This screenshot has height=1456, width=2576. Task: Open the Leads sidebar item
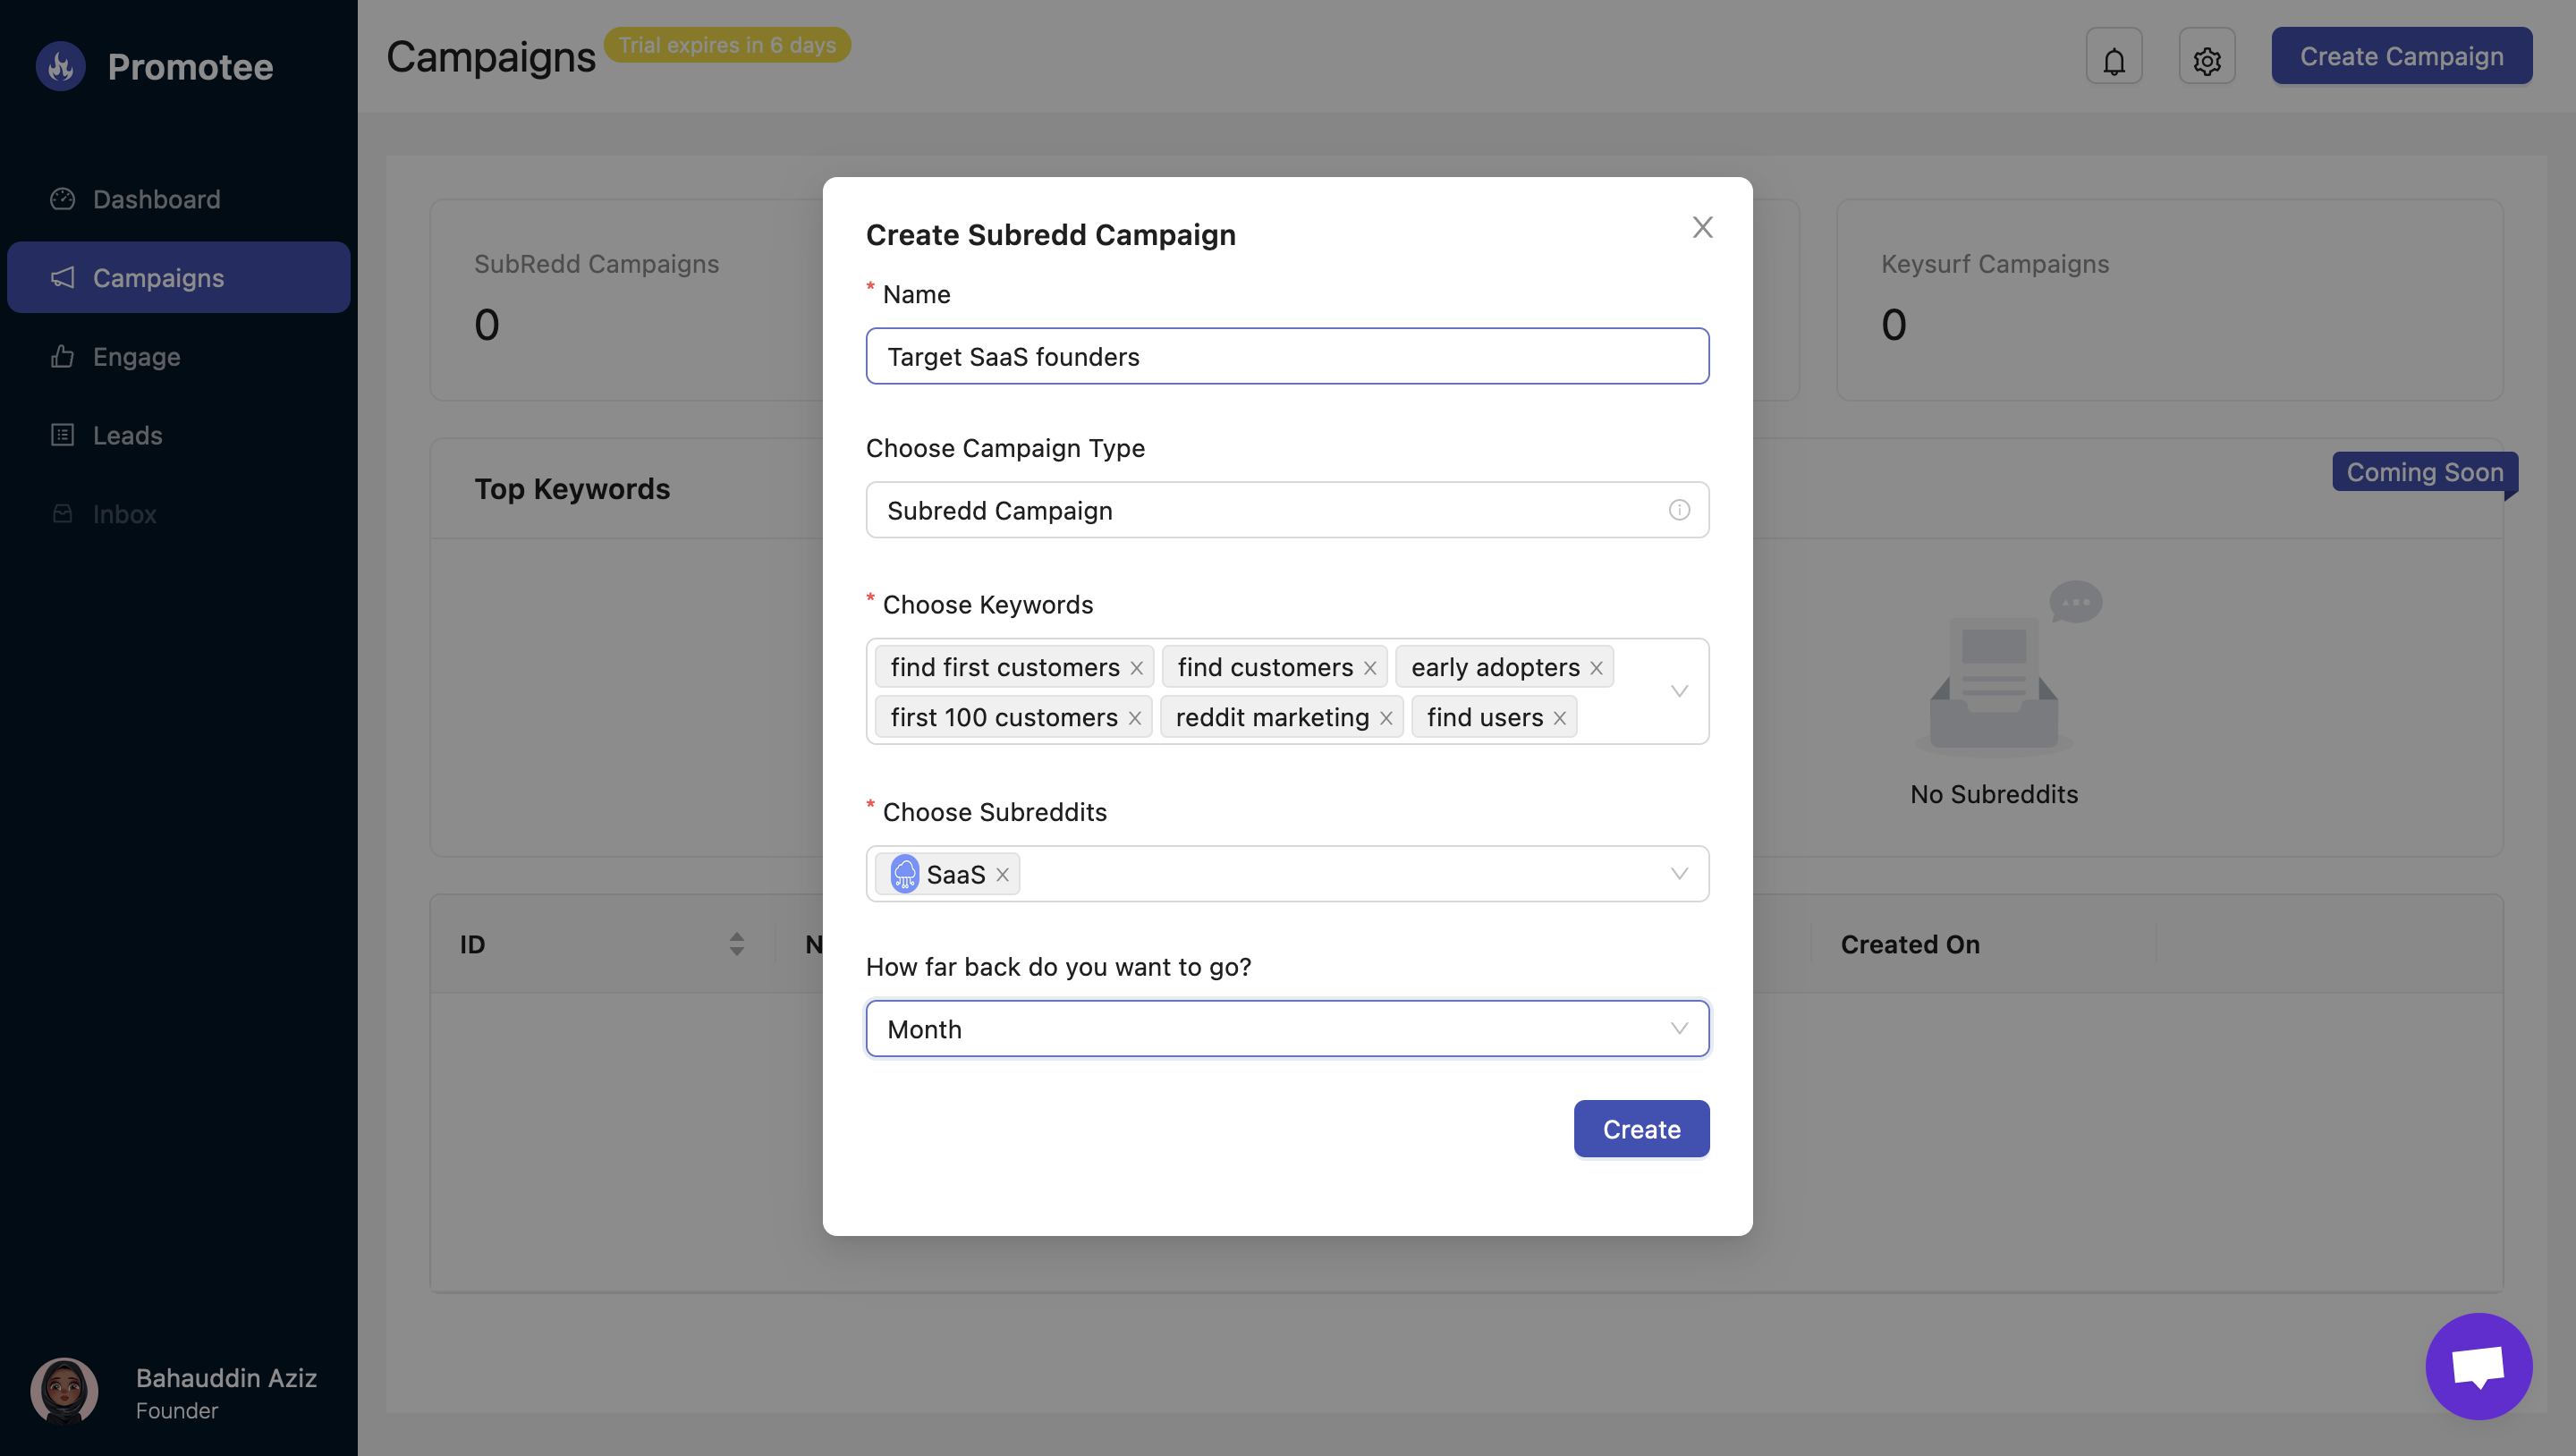pyautogui.click(x=127, y=435)
